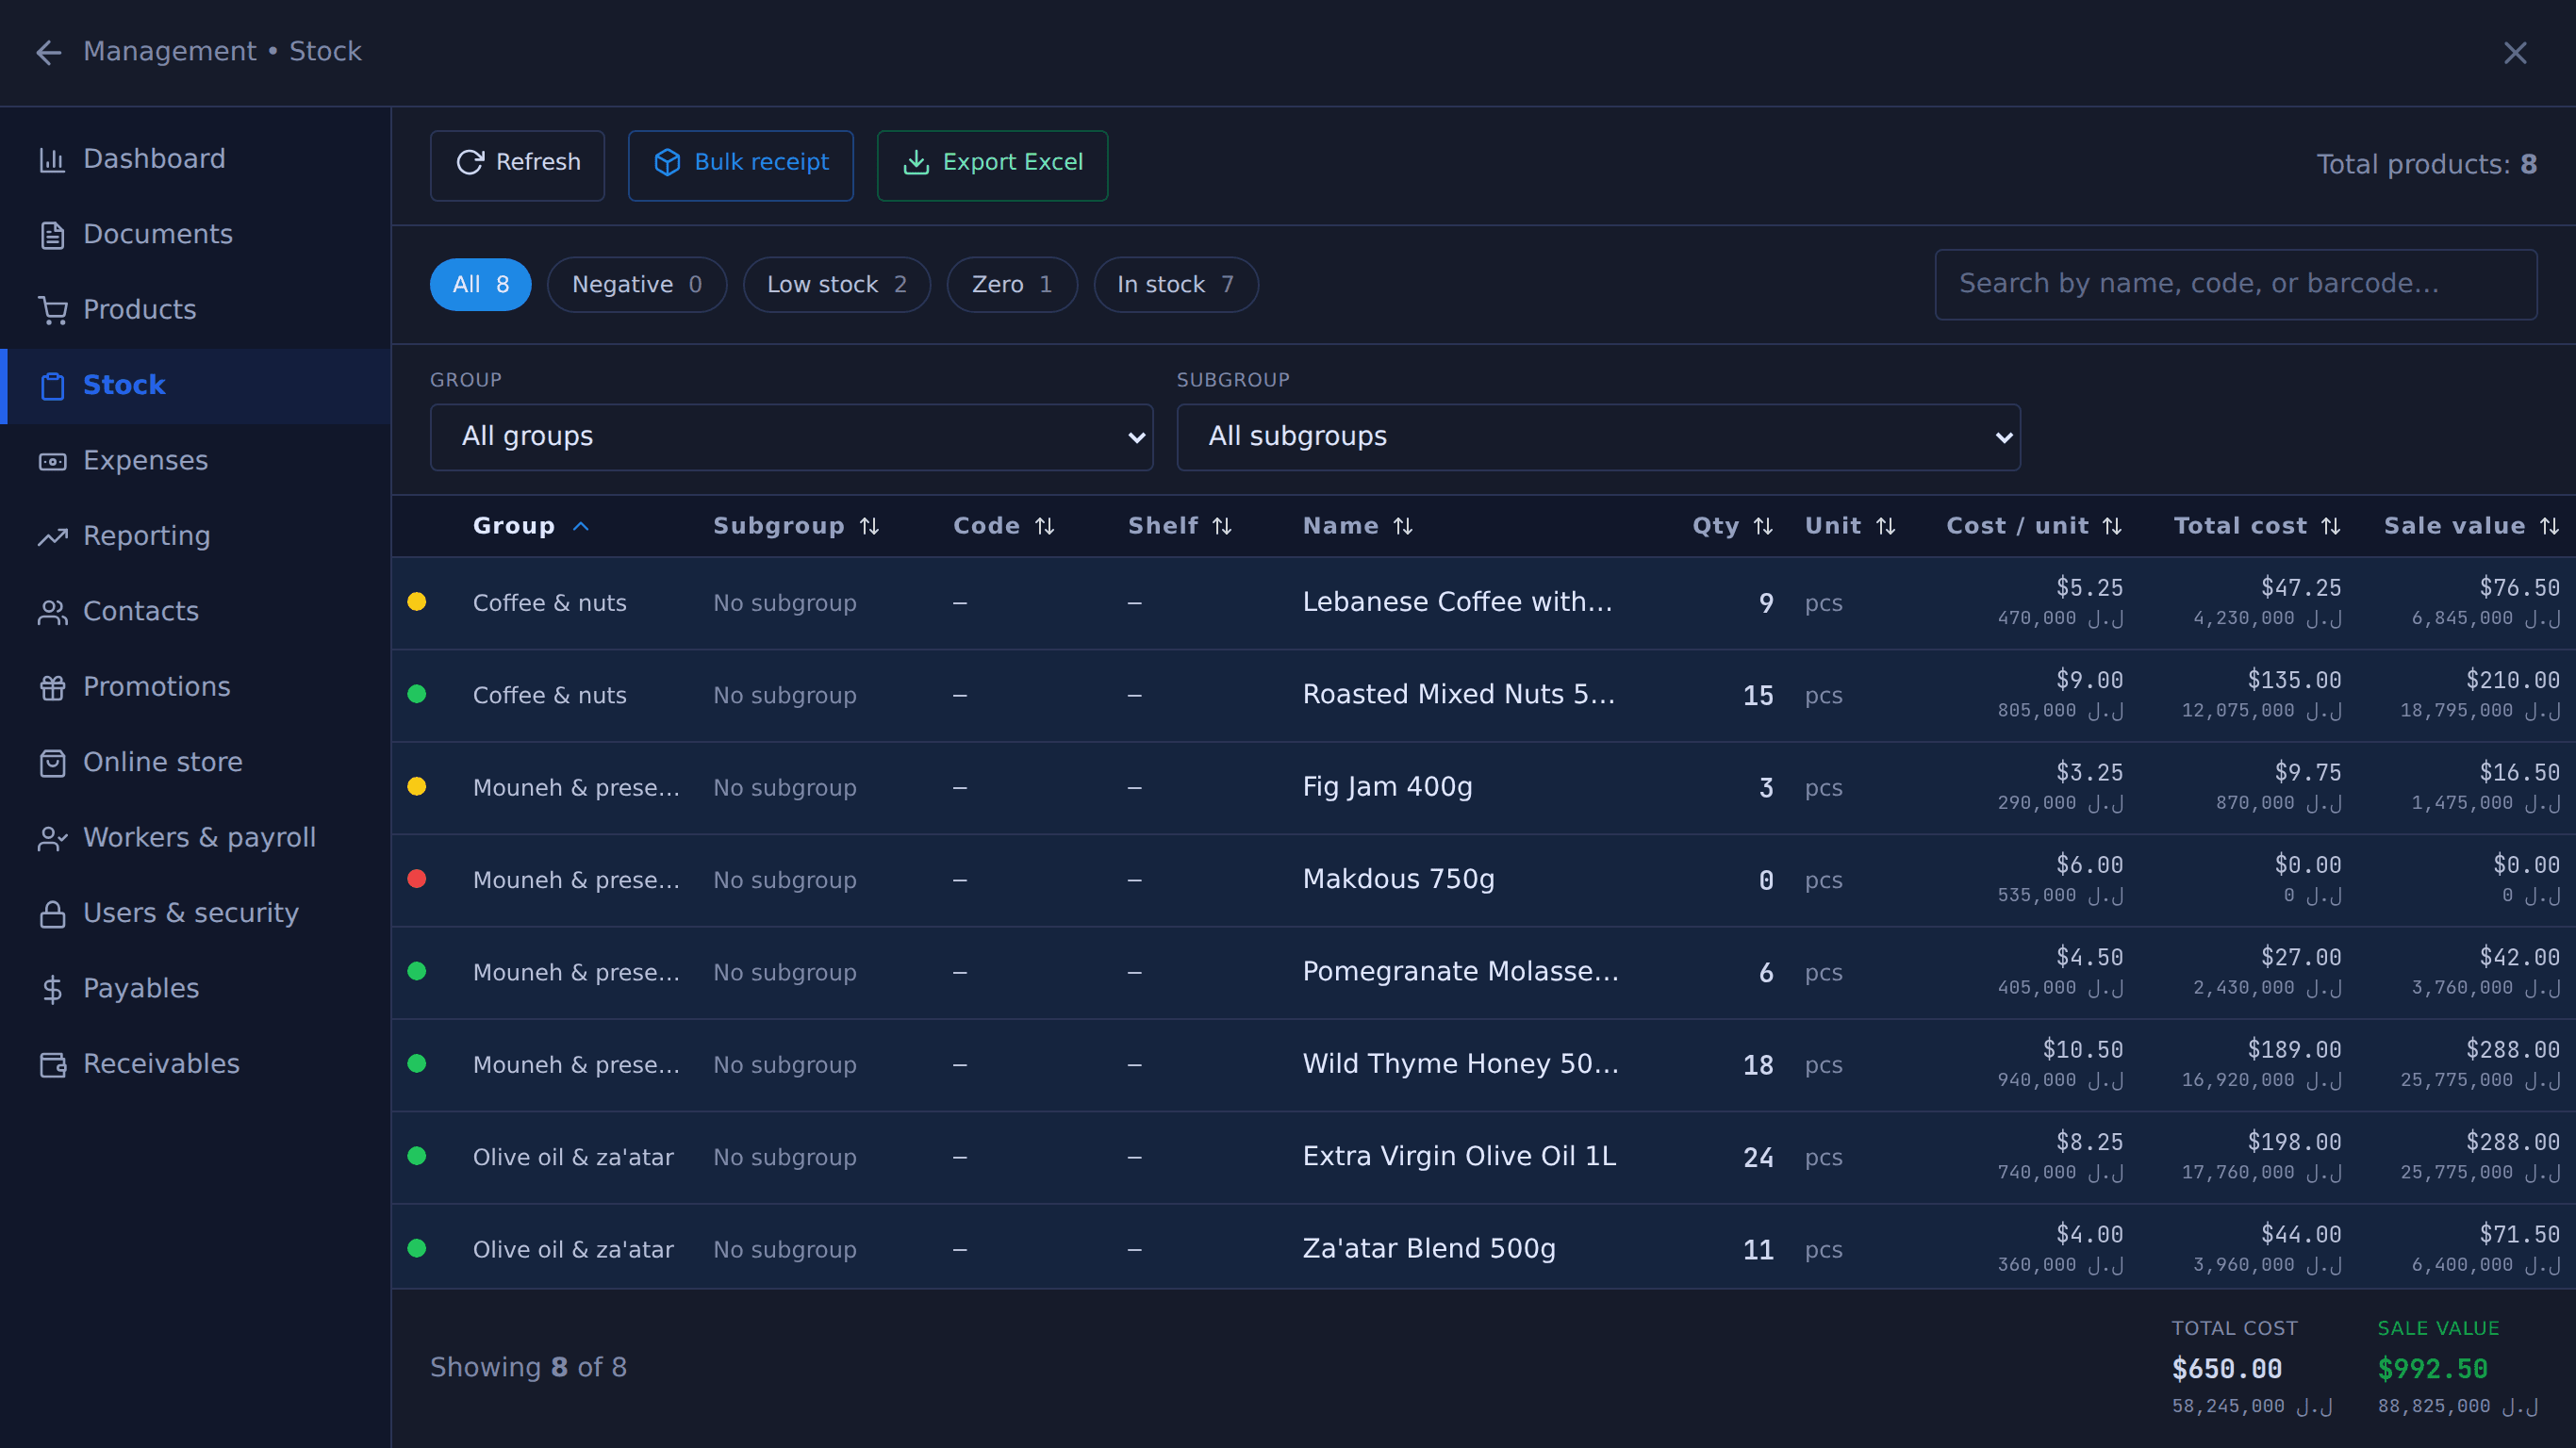Sort table by Subgroup column
The height and width of the screenshot is (1448, 2576).
coord(796,526)
